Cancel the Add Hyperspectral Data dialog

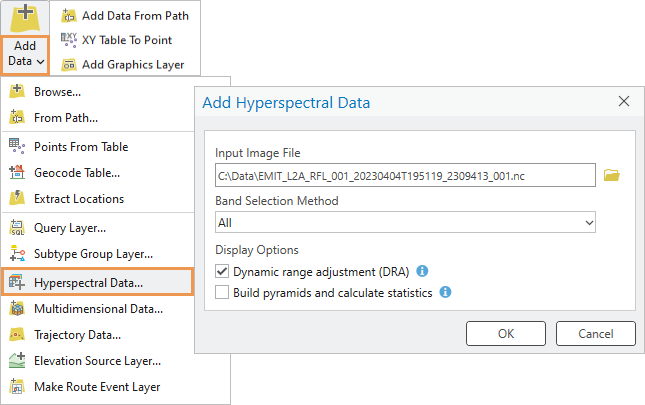(x=595, y=333)
